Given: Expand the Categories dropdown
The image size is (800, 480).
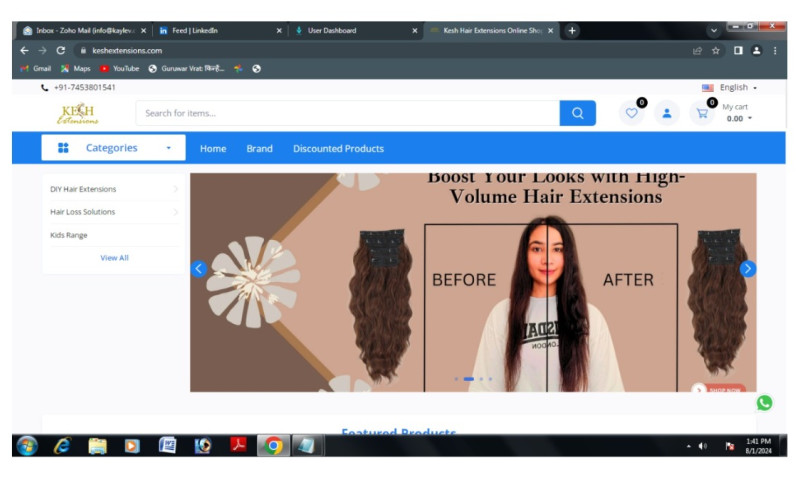Looking at the screenshot, I should [113, 148].
